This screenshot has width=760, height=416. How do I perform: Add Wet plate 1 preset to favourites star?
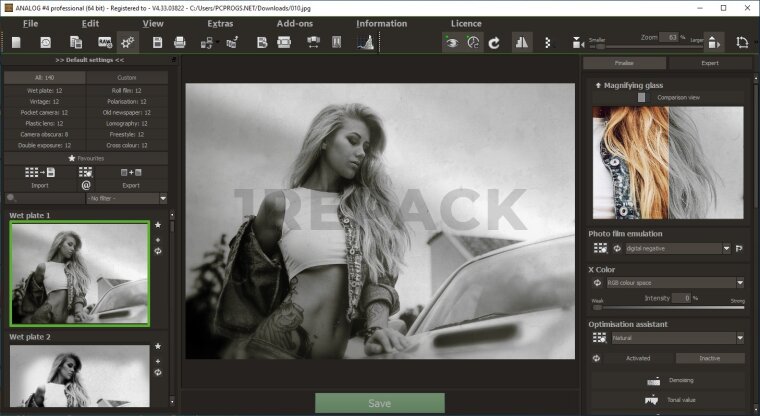[157, 225]
